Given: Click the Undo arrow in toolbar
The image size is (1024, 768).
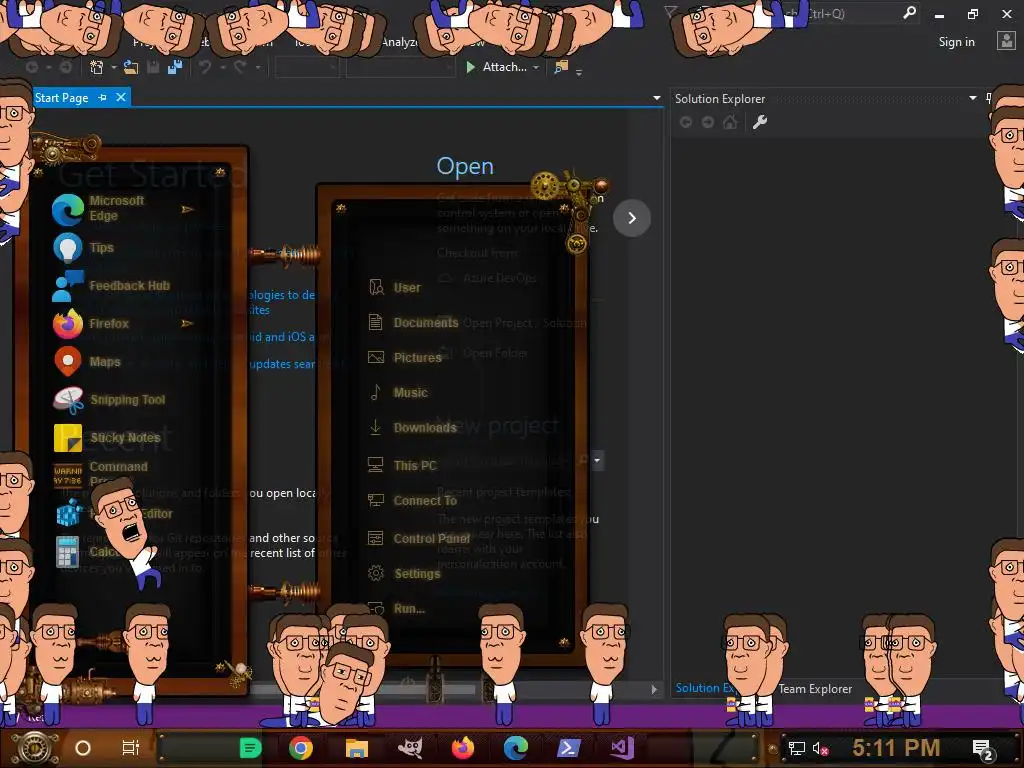Looking at the screenshot, I should coord(205,67).
